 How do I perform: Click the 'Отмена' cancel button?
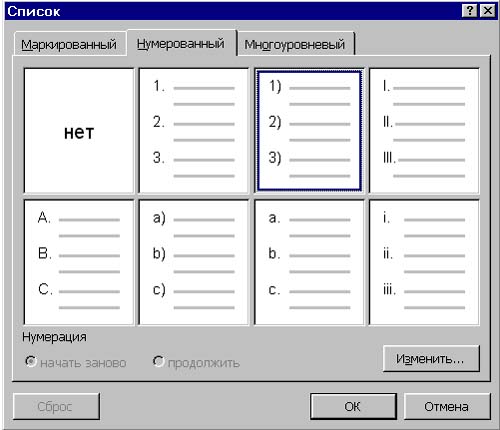(447, 406)
